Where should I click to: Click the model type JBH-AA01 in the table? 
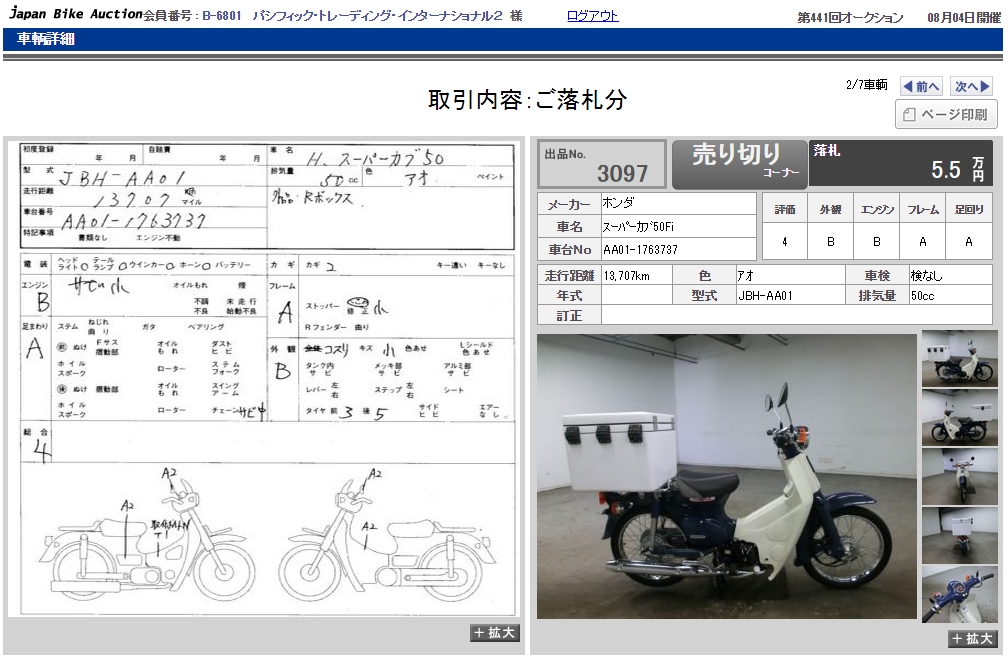coord(765,296)
